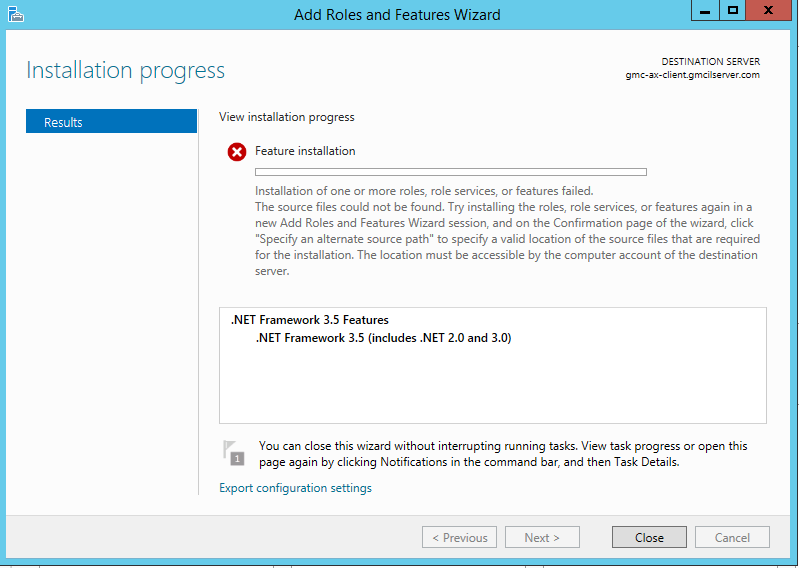Maximize the wizard window

[733, 10]
